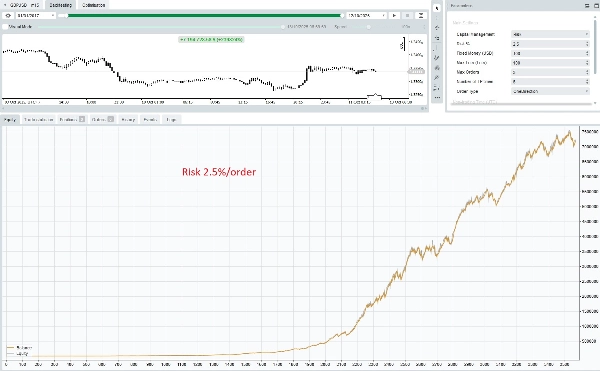Screen dimensions: 600x371
Task: Open the more tools ellipsis menu
Action: tap(437, 98)
